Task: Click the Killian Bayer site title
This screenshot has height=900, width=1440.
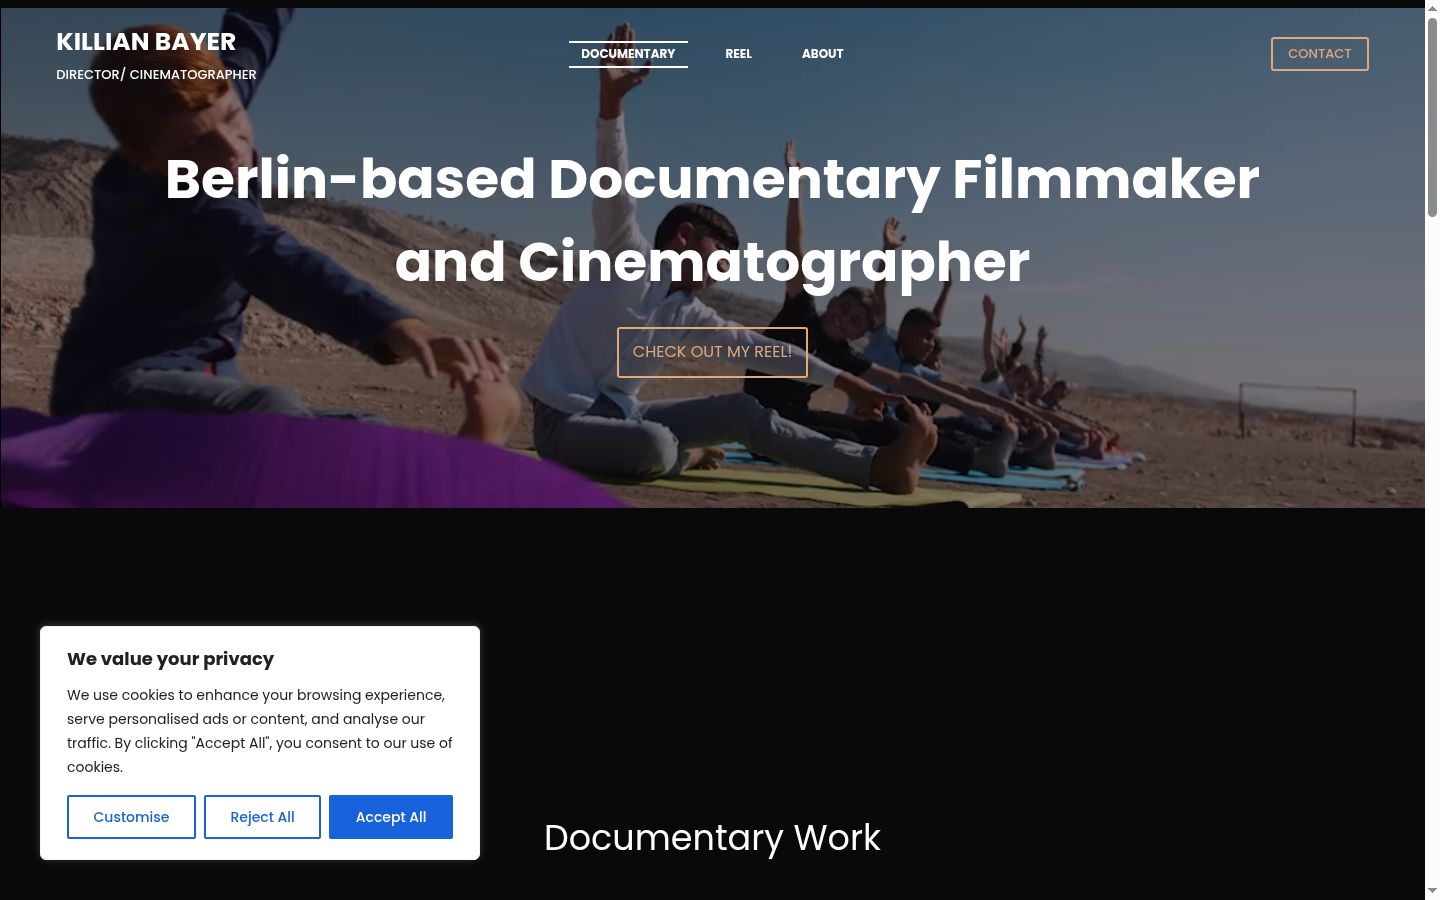Action: point(146,42)
